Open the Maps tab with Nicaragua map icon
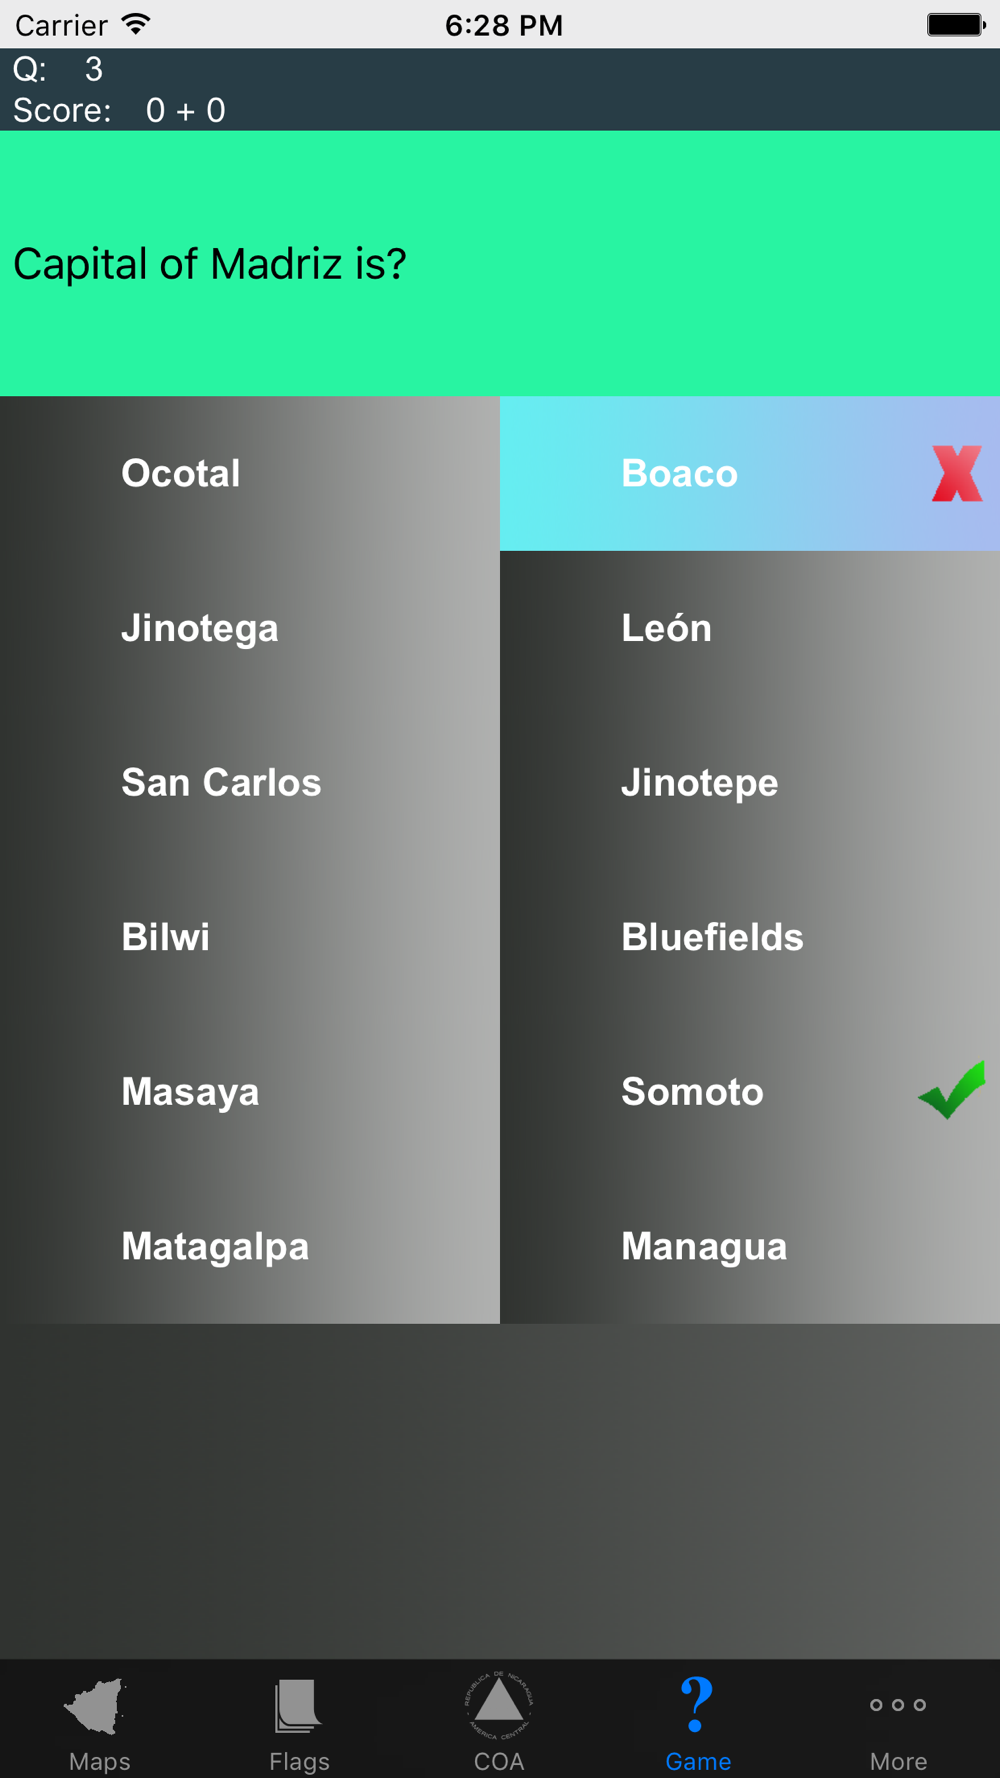This screenshot has width=1000, height=1778. (x=98, y=1707)
